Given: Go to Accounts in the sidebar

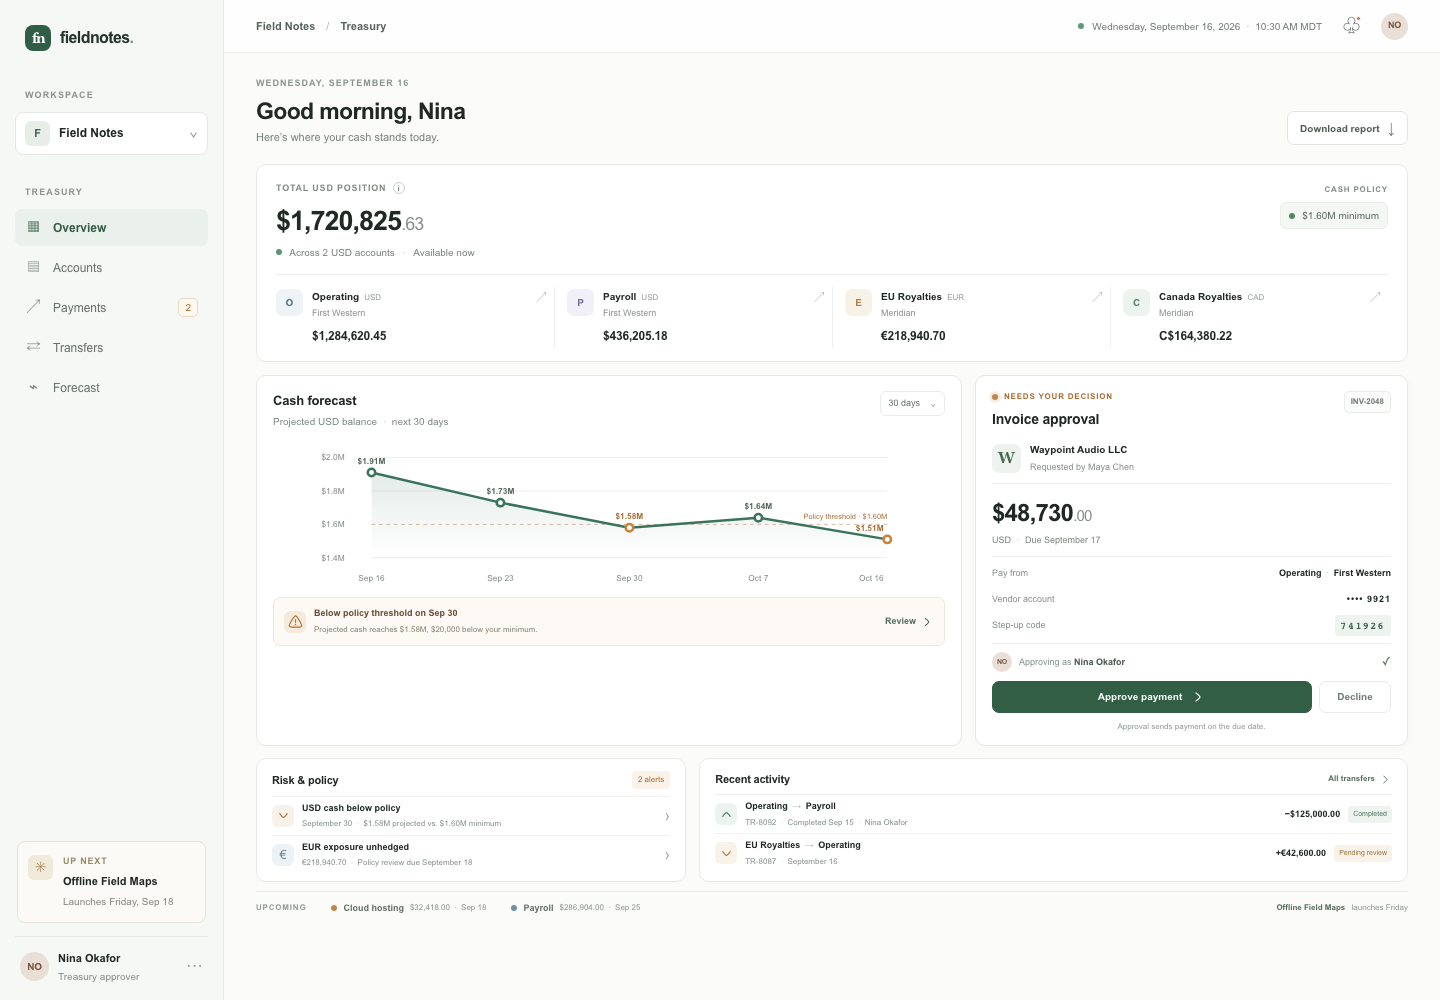Looking at the screenshot, I should [x=111, y=267].
